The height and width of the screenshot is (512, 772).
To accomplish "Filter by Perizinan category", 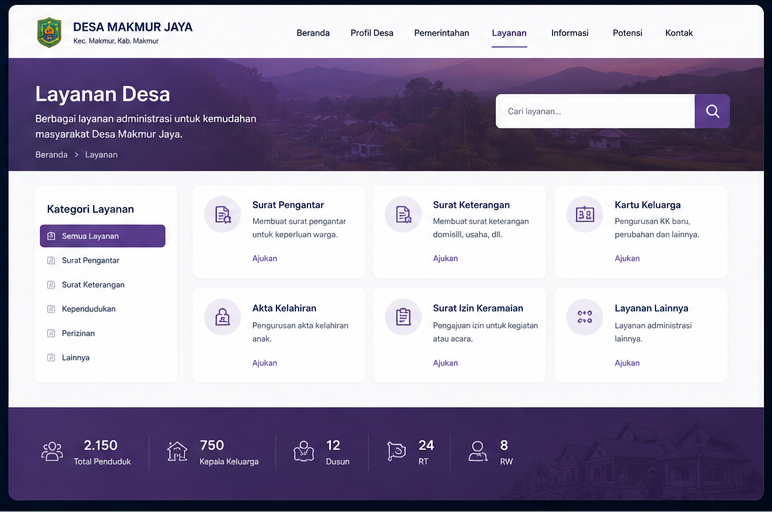I will (x=78, y=333).
